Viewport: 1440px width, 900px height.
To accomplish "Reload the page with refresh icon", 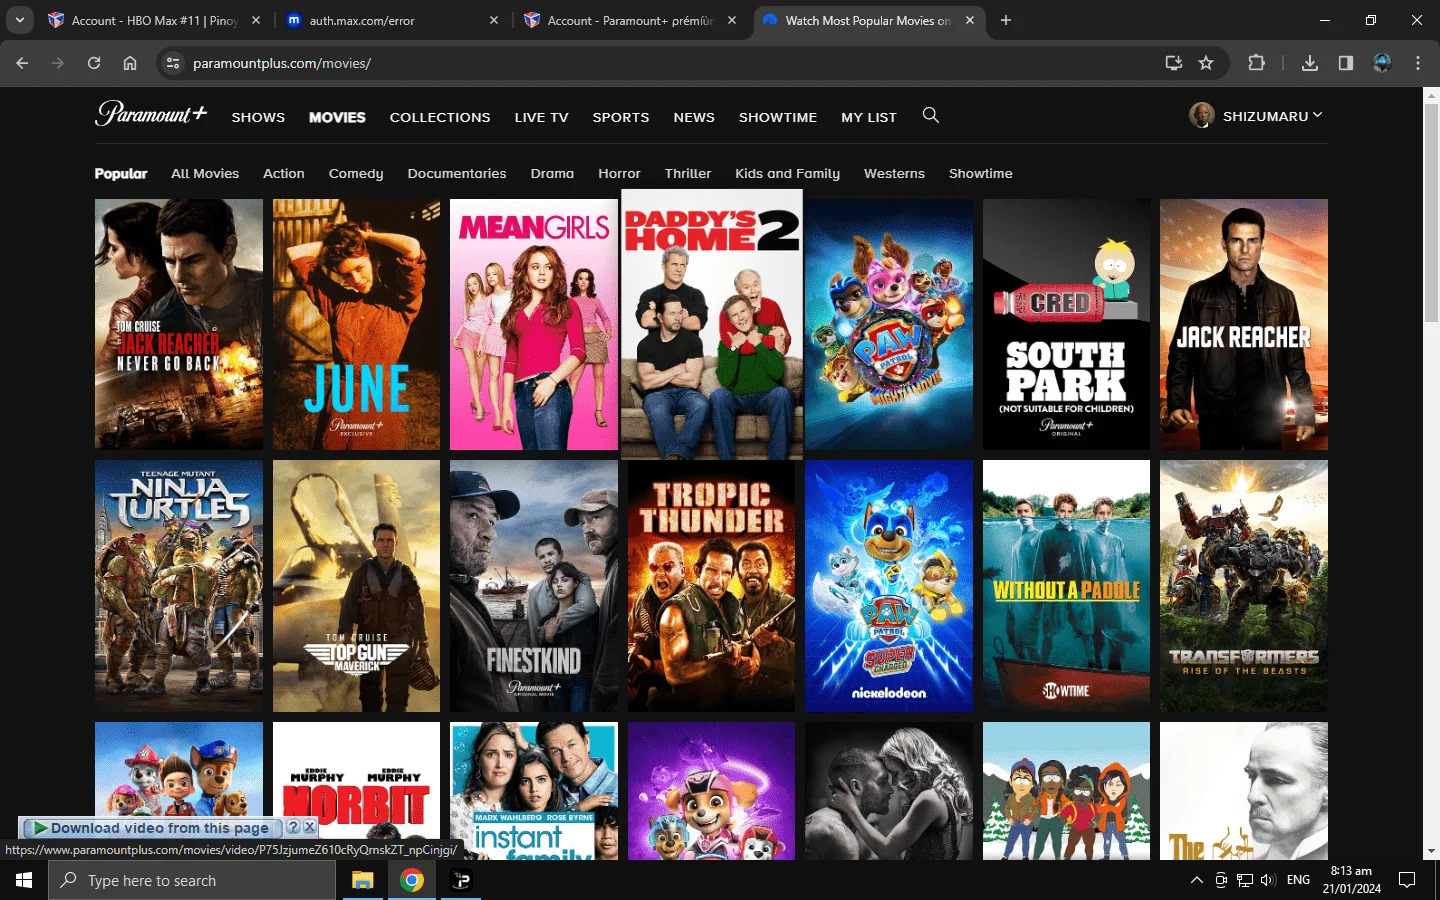I will click(94, 63).
